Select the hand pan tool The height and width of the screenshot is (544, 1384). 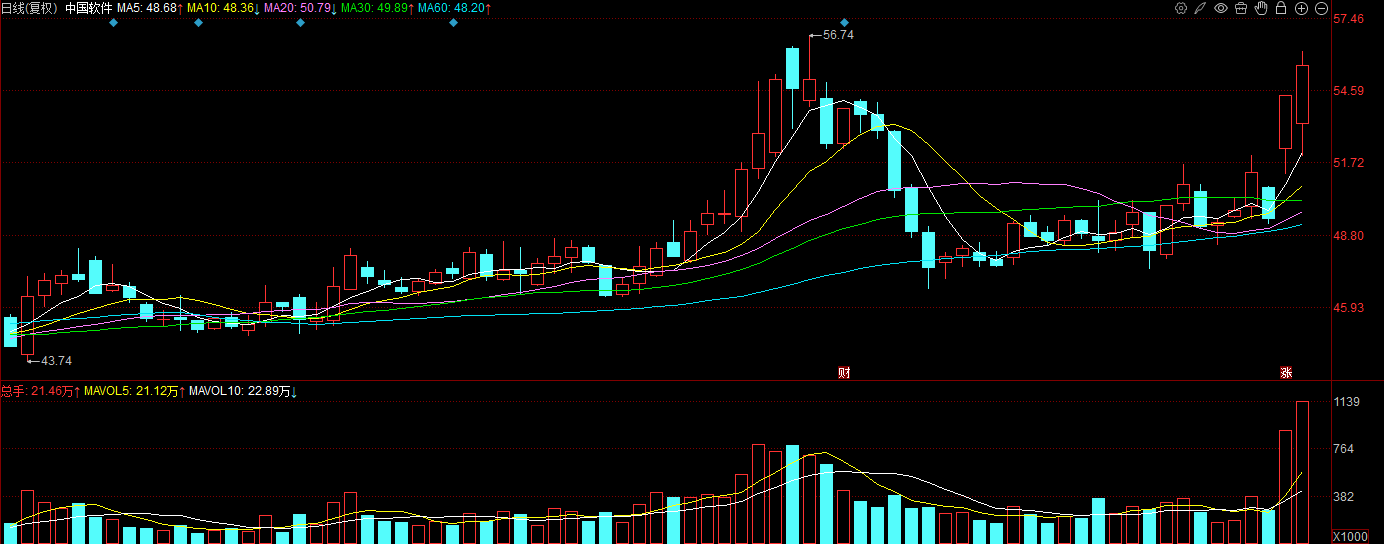(1261, 8)
